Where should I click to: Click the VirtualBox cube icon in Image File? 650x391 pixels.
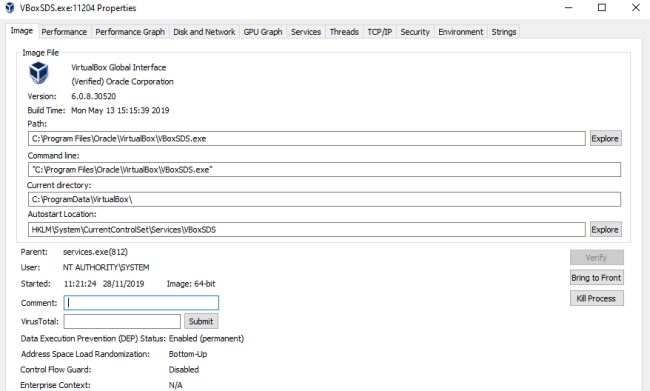pos(39,73)
